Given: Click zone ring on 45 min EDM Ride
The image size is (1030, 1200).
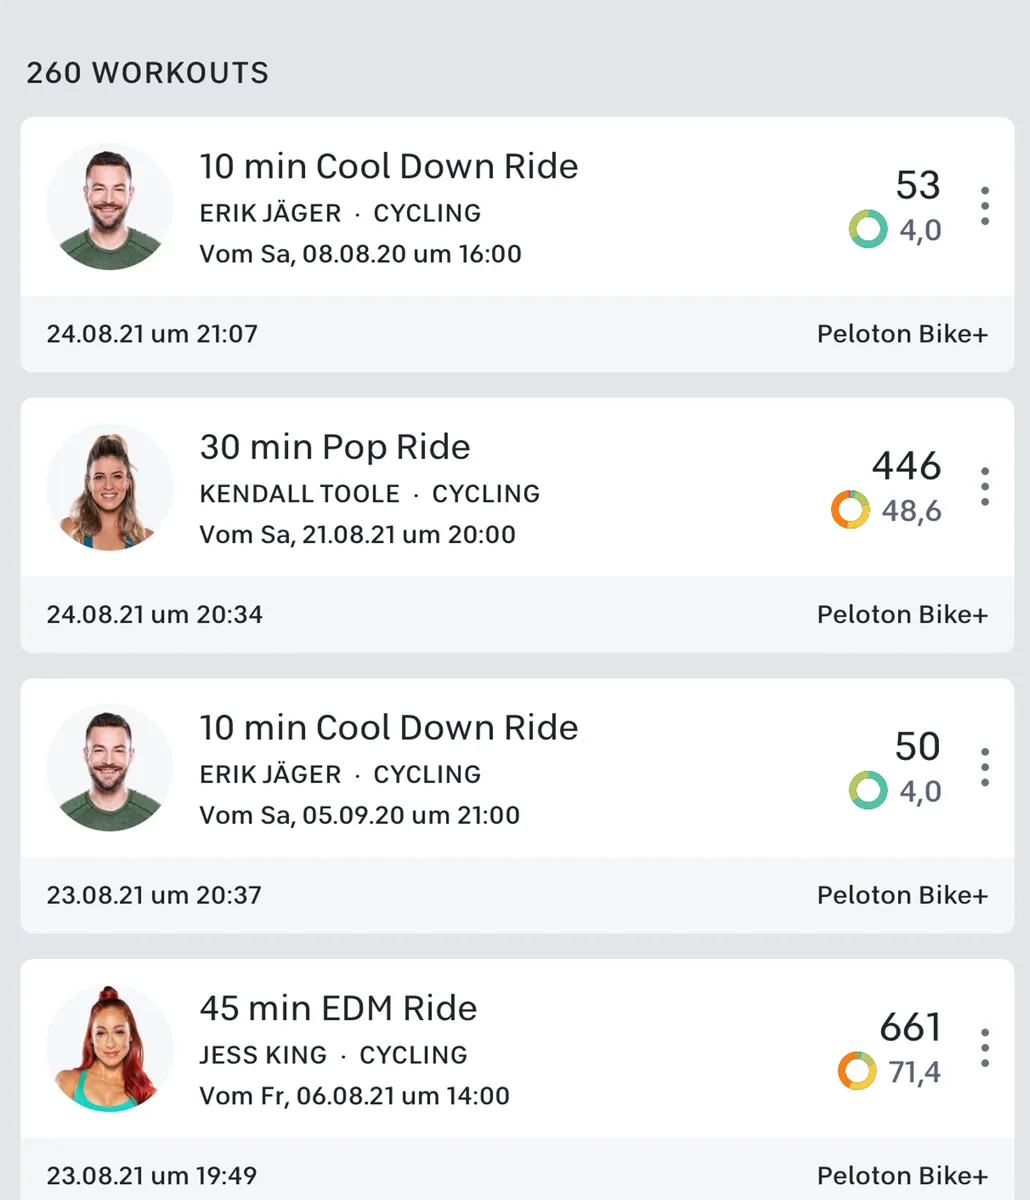Looking at the screenshot, I should [x=857, y=1072].
